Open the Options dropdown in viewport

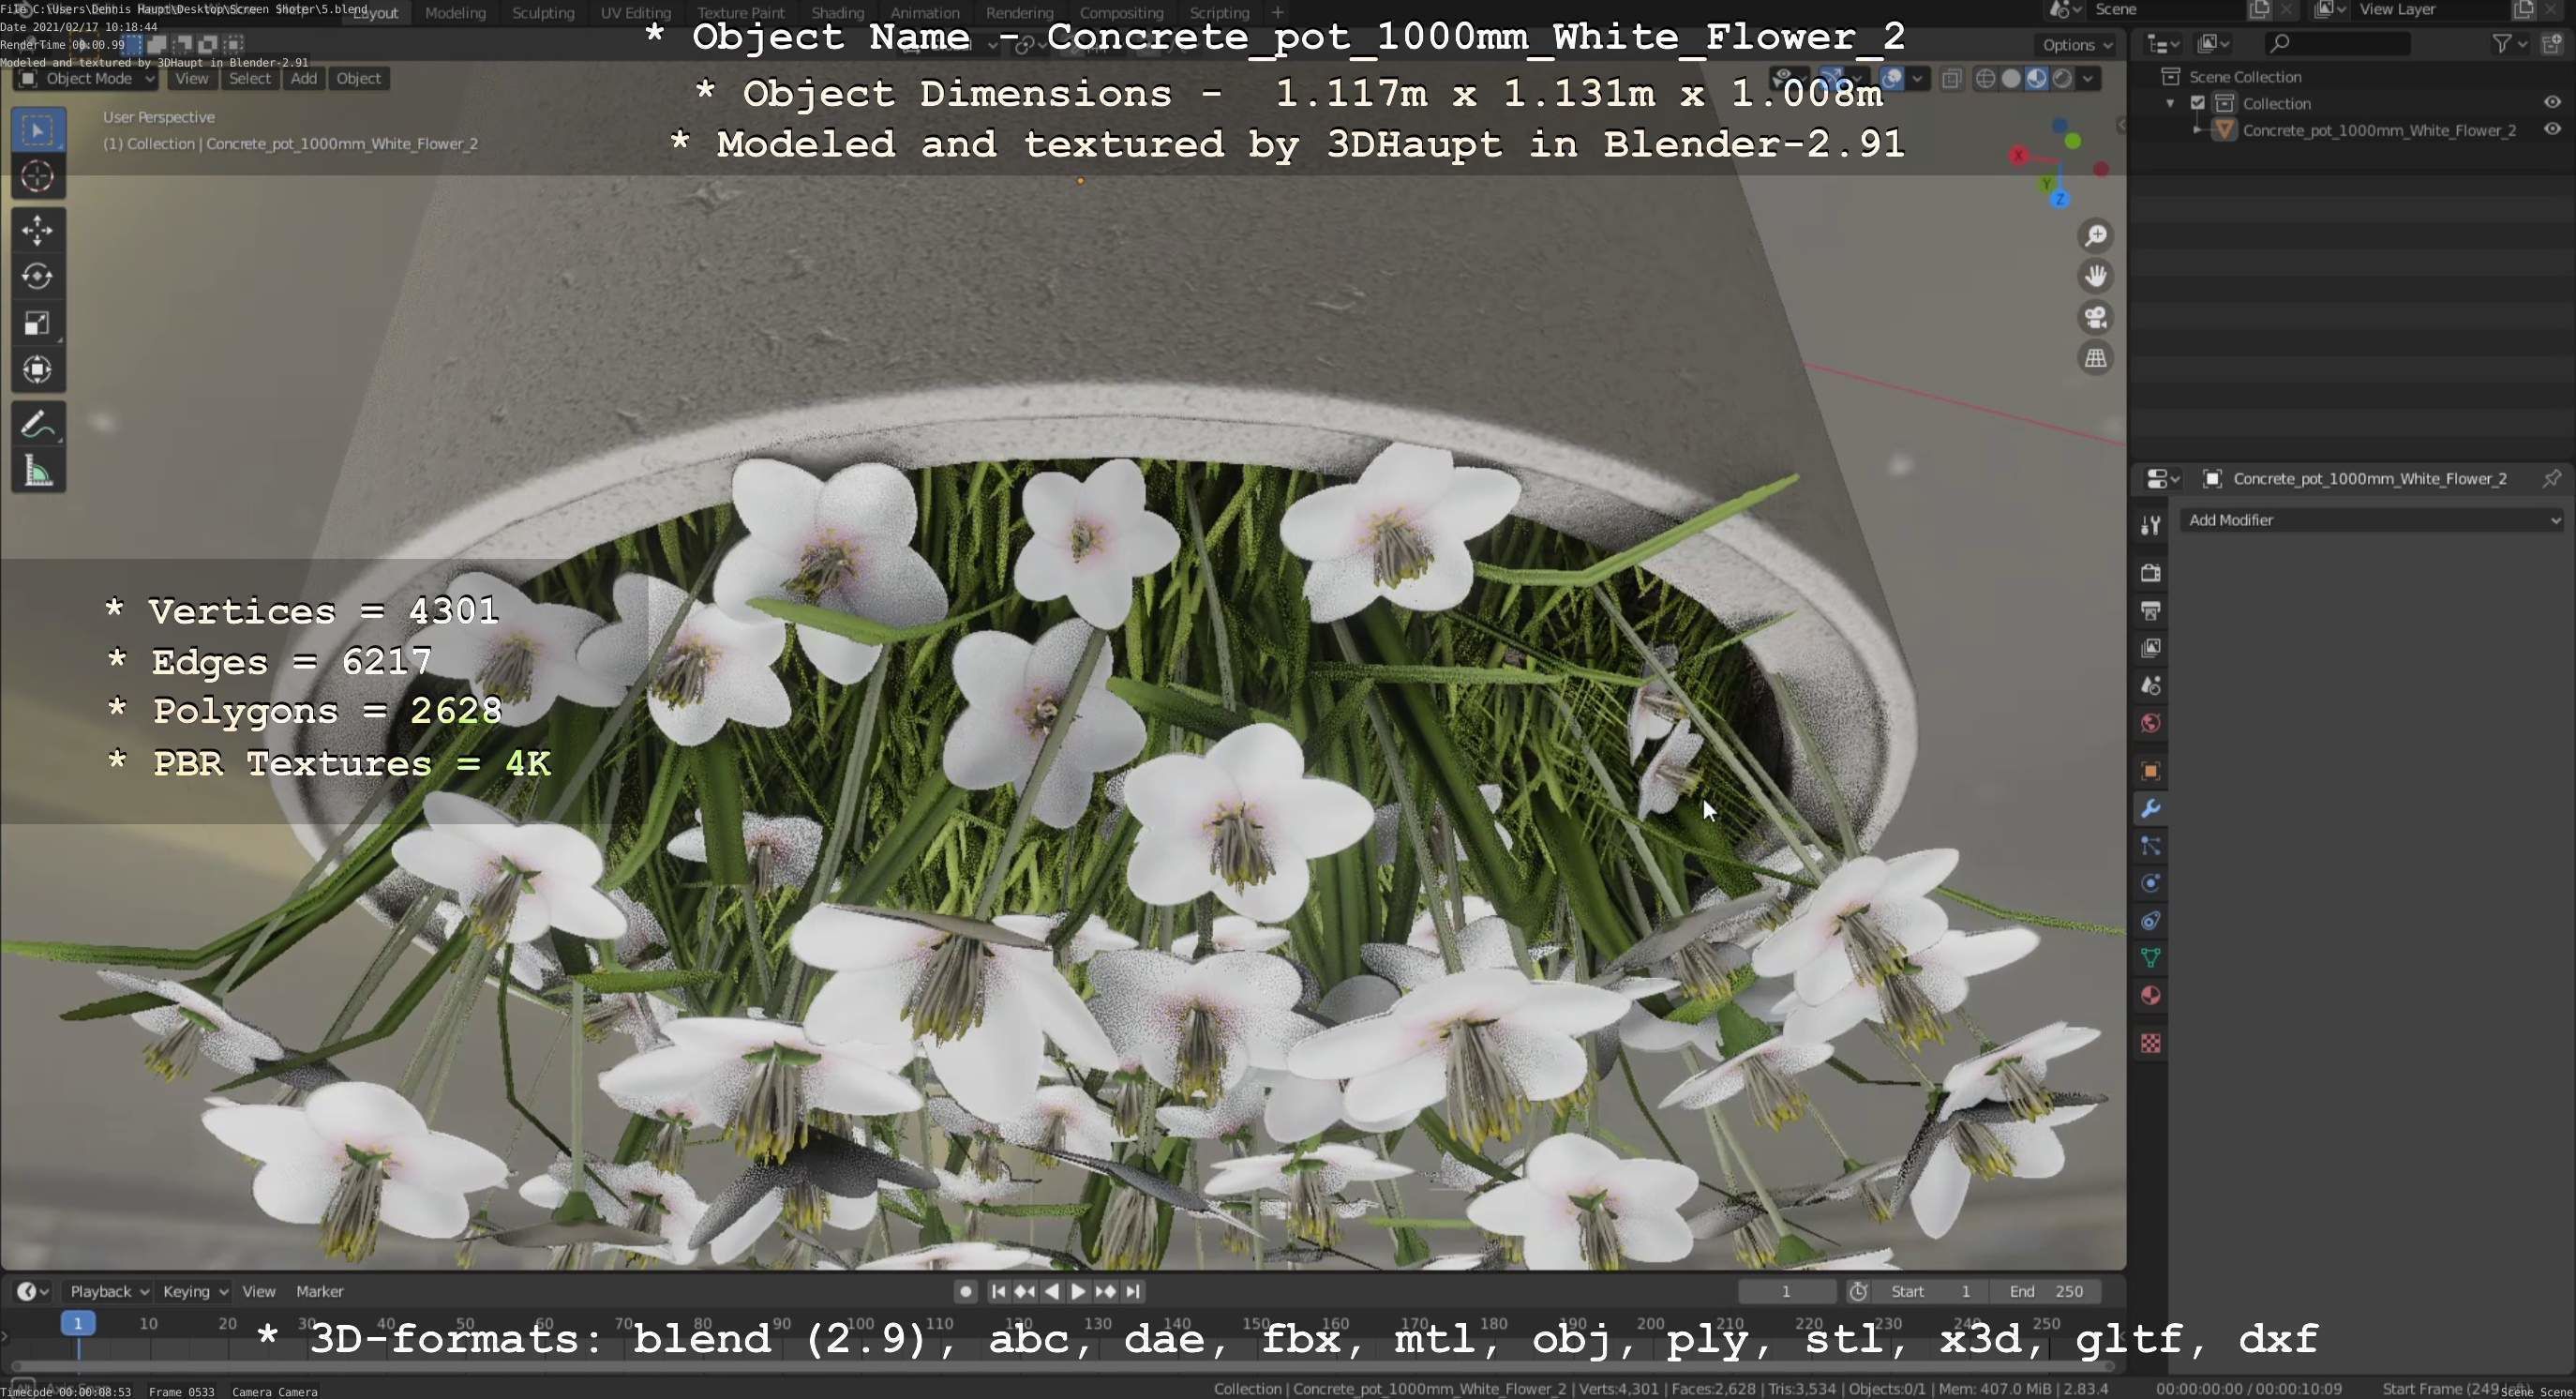pos(2077,44)
